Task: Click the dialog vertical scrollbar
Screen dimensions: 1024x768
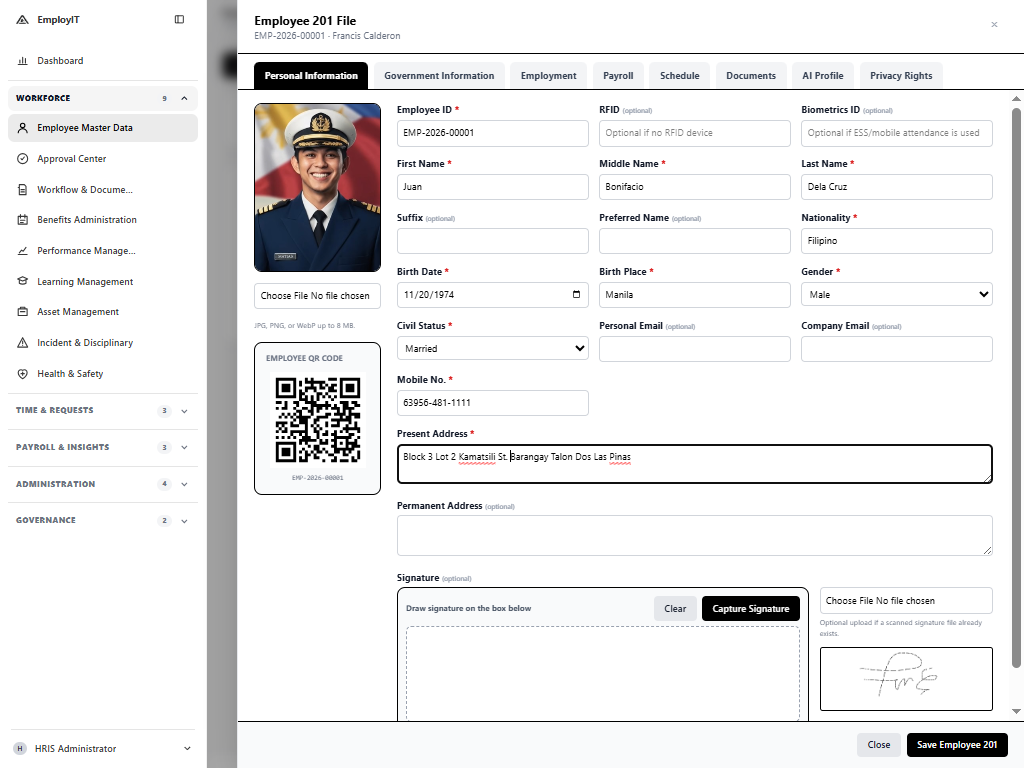Action: (x=1016, y=388)
